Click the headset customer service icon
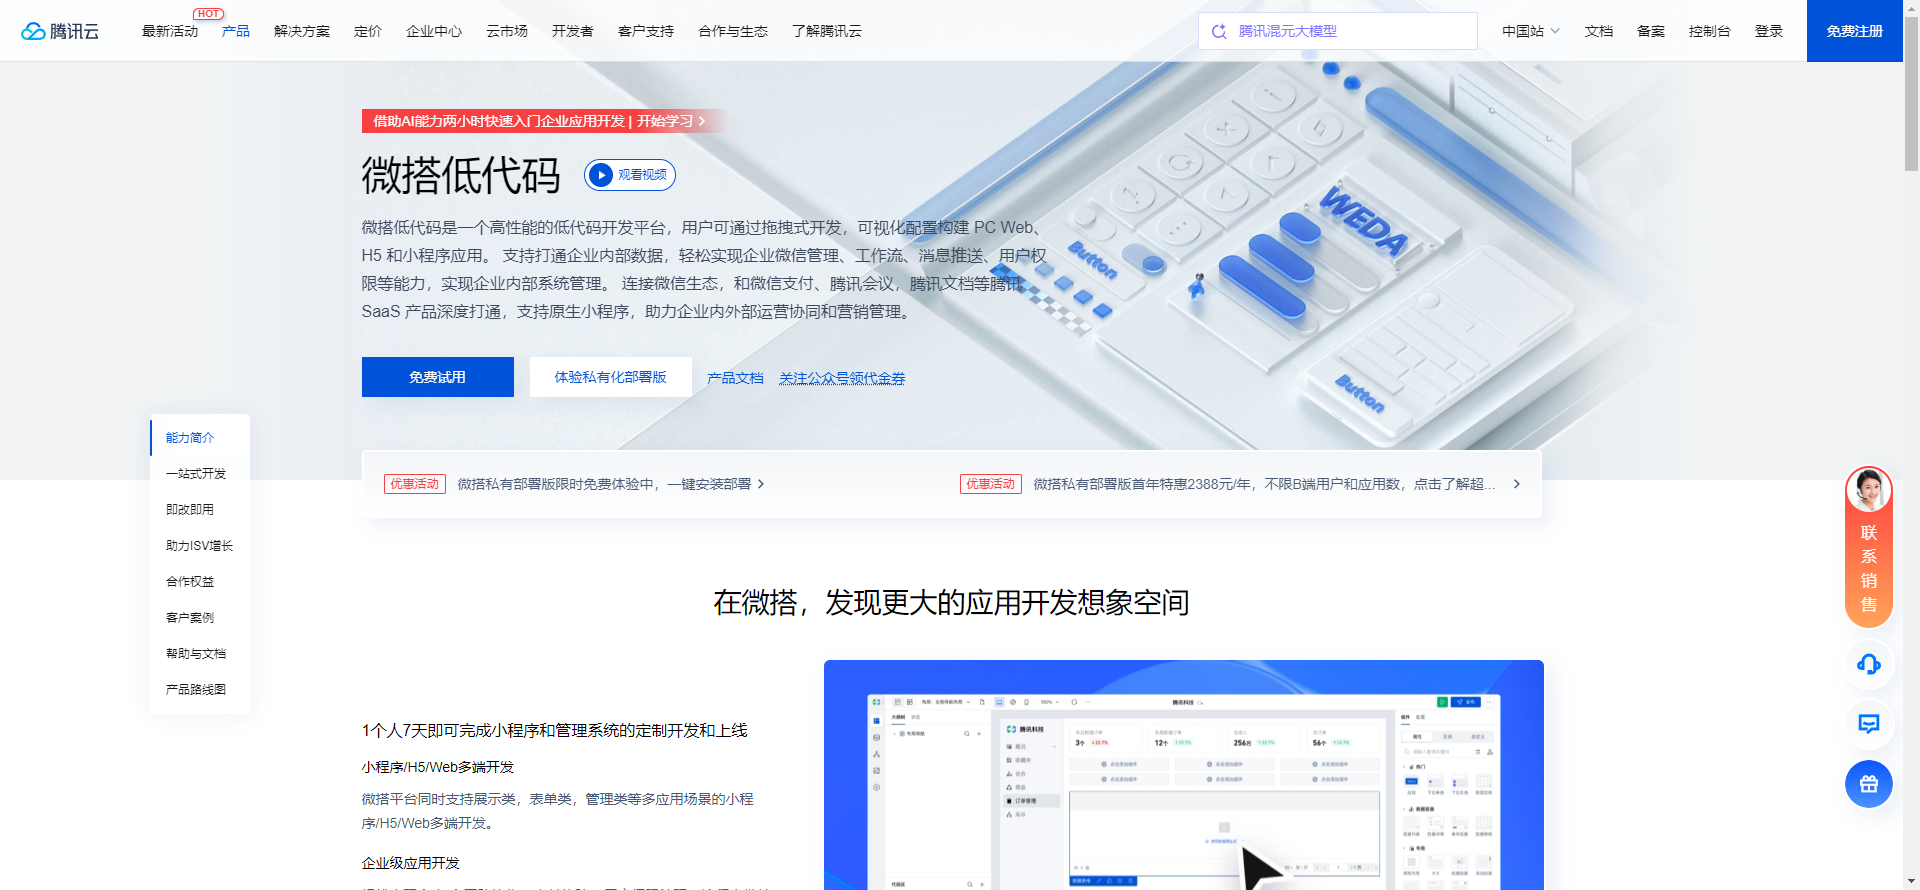The image size is (1920, 890). pos(1868,664)
